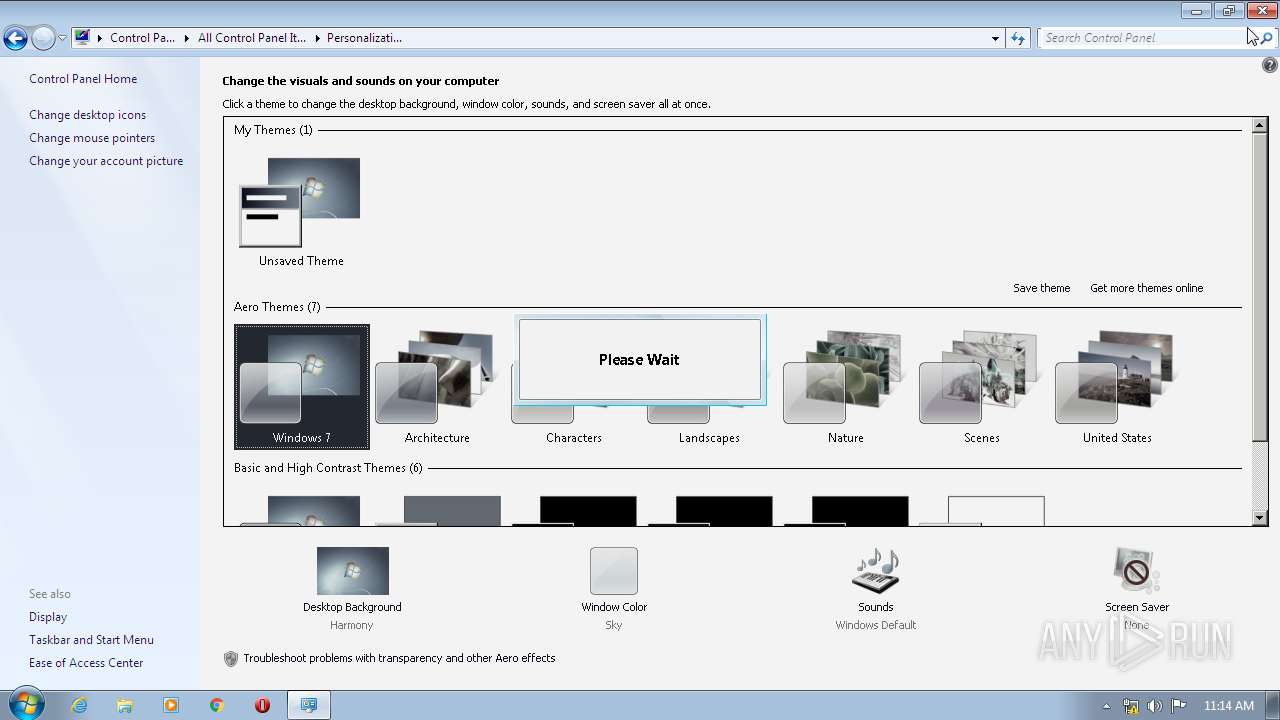The height and width of the screenshot is (720, 1280).
Task: Click the Action Center flag icon
Action: pyautogui.click(x=1179, y=706)
